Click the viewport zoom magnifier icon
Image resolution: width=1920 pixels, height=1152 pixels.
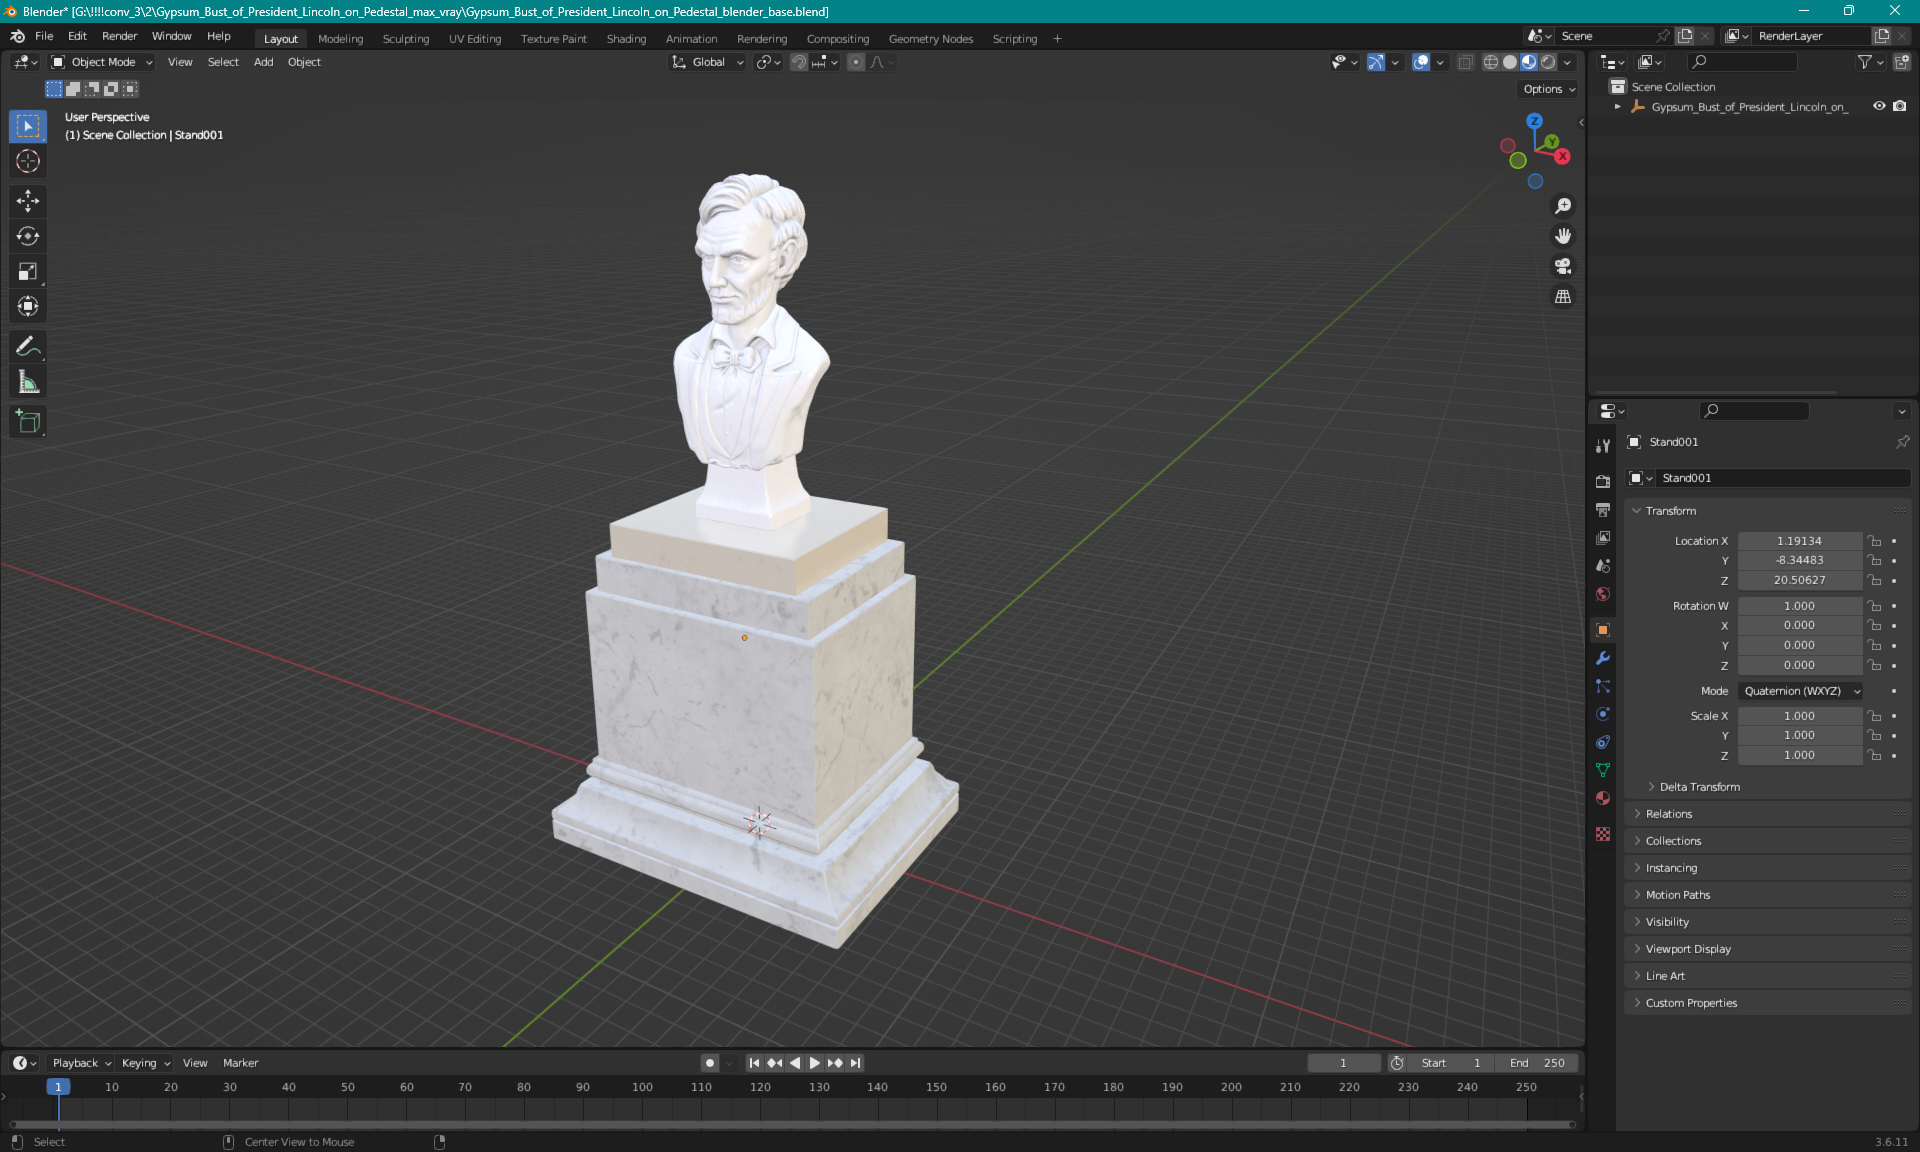1563,206
